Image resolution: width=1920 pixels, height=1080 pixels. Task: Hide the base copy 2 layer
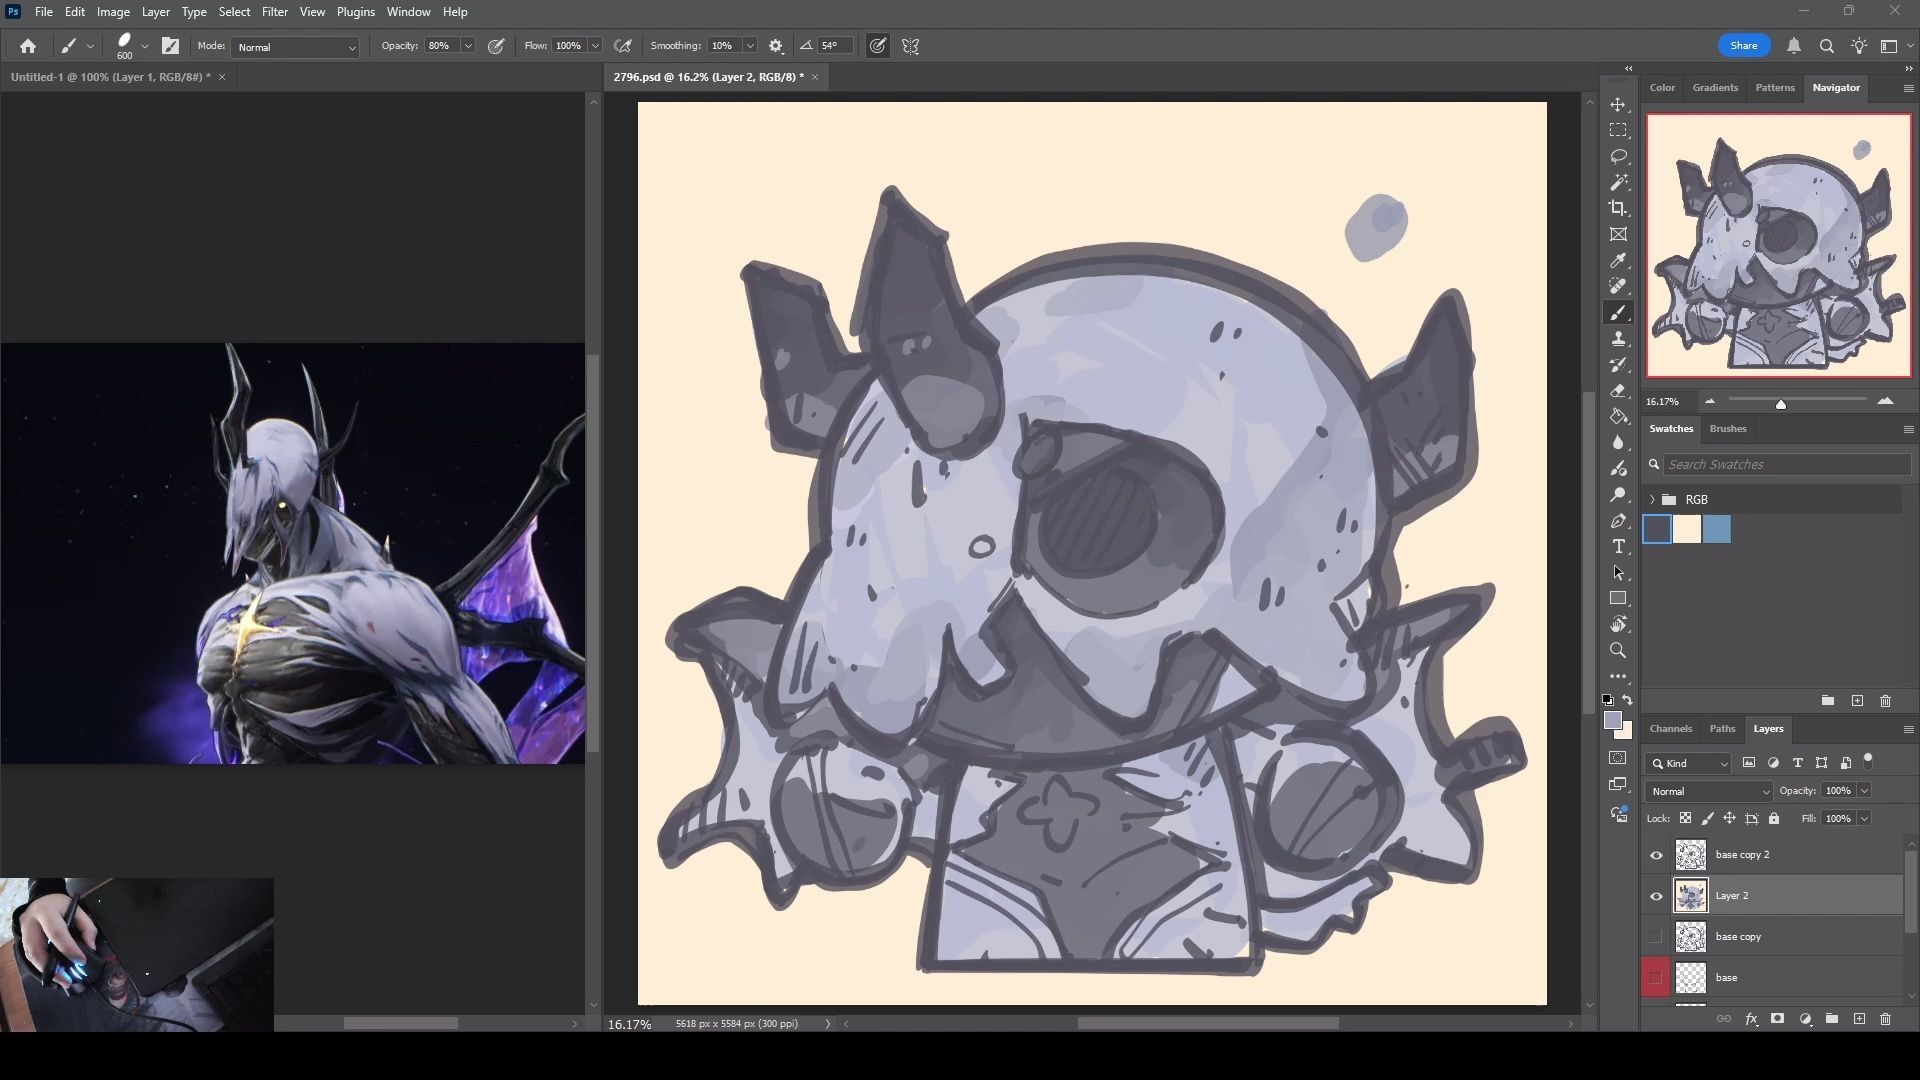point(1656,855)
